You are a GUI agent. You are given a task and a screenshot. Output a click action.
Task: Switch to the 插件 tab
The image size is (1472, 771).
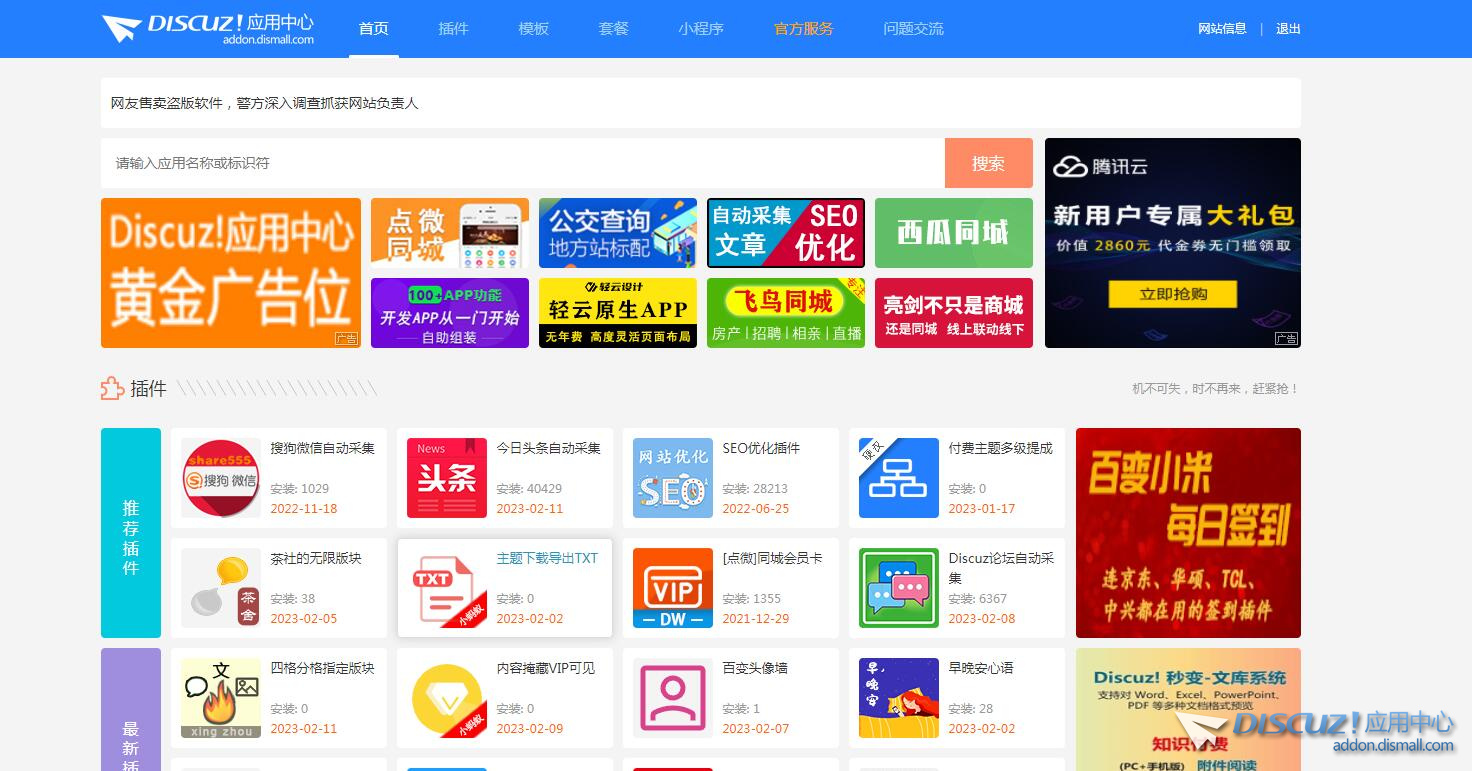(453, 28)
